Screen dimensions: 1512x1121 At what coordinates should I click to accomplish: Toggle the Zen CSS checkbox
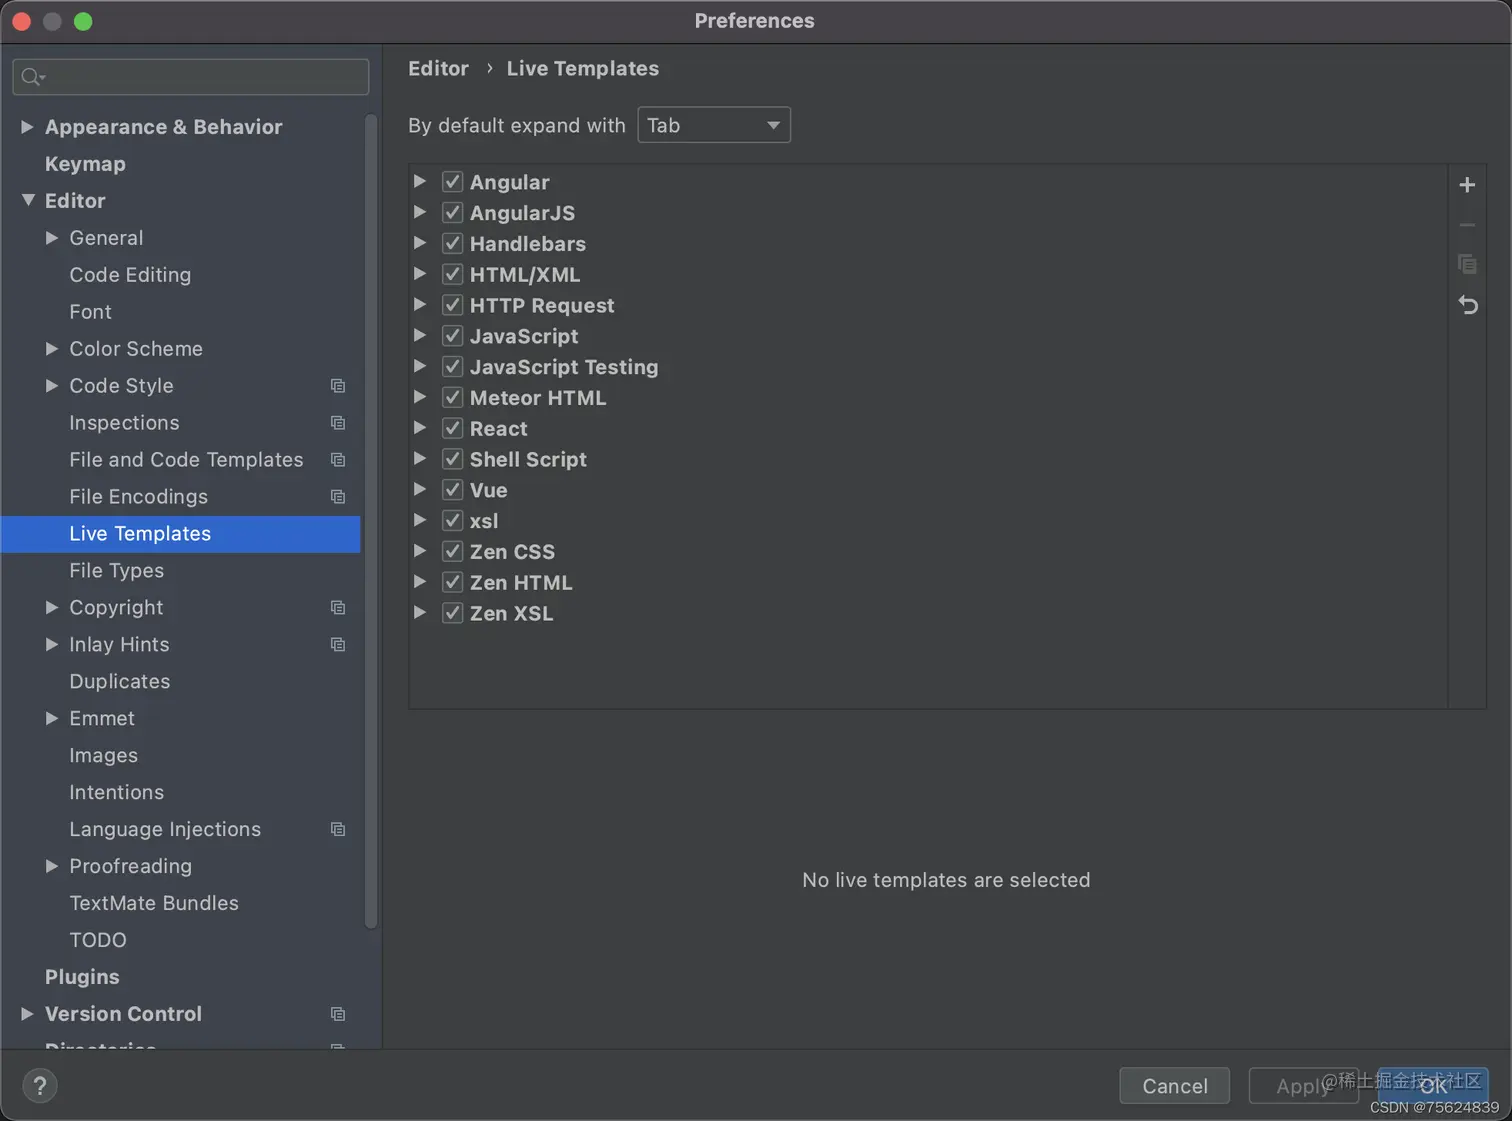(453, 552)
